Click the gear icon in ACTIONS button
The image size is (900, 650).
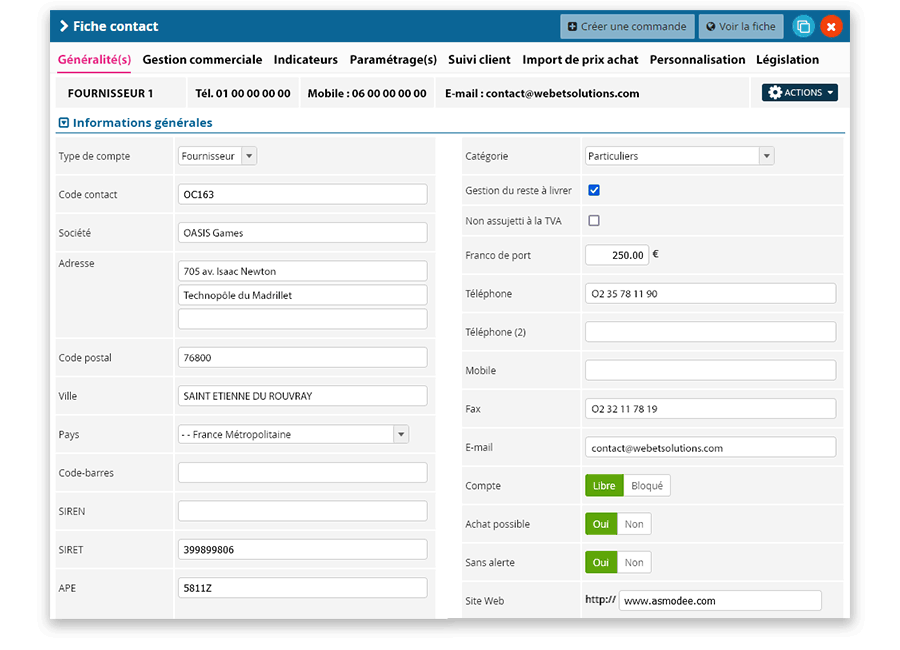click(775, 92)
